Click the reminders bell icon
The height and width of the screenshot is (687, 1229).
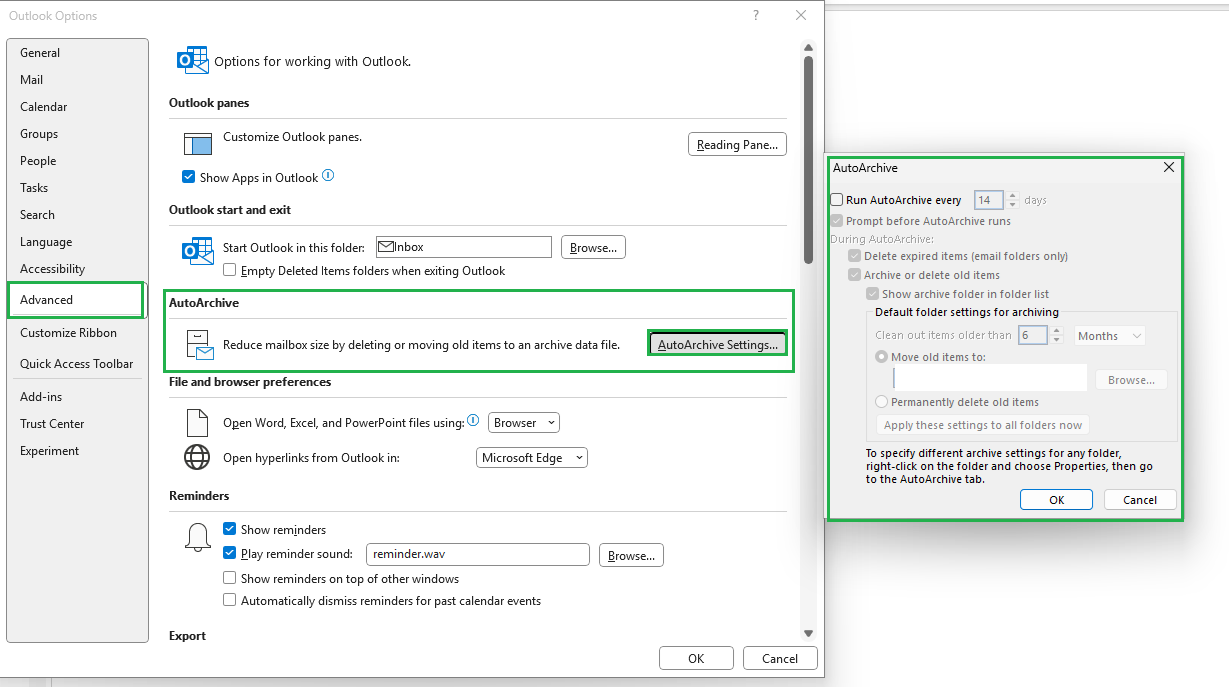click(x=197, y=537)
